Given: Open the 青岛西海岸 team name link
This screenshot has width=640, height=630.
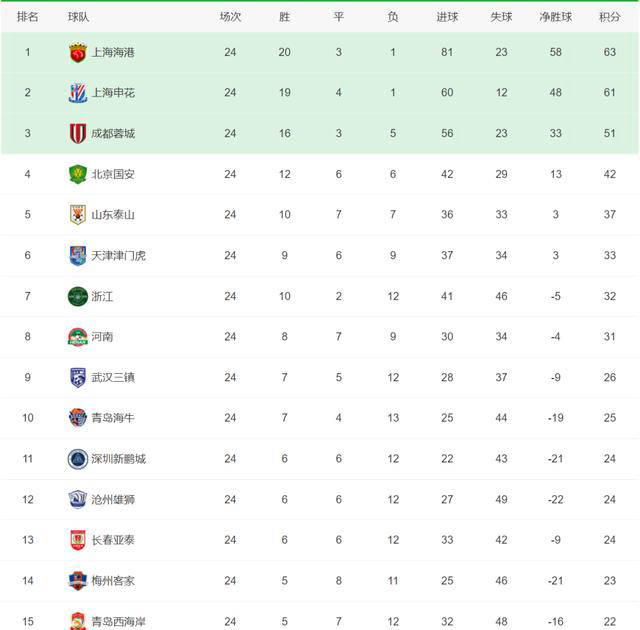Looking at the screenshot, I should pyautogui.click(x=118, y=621).
